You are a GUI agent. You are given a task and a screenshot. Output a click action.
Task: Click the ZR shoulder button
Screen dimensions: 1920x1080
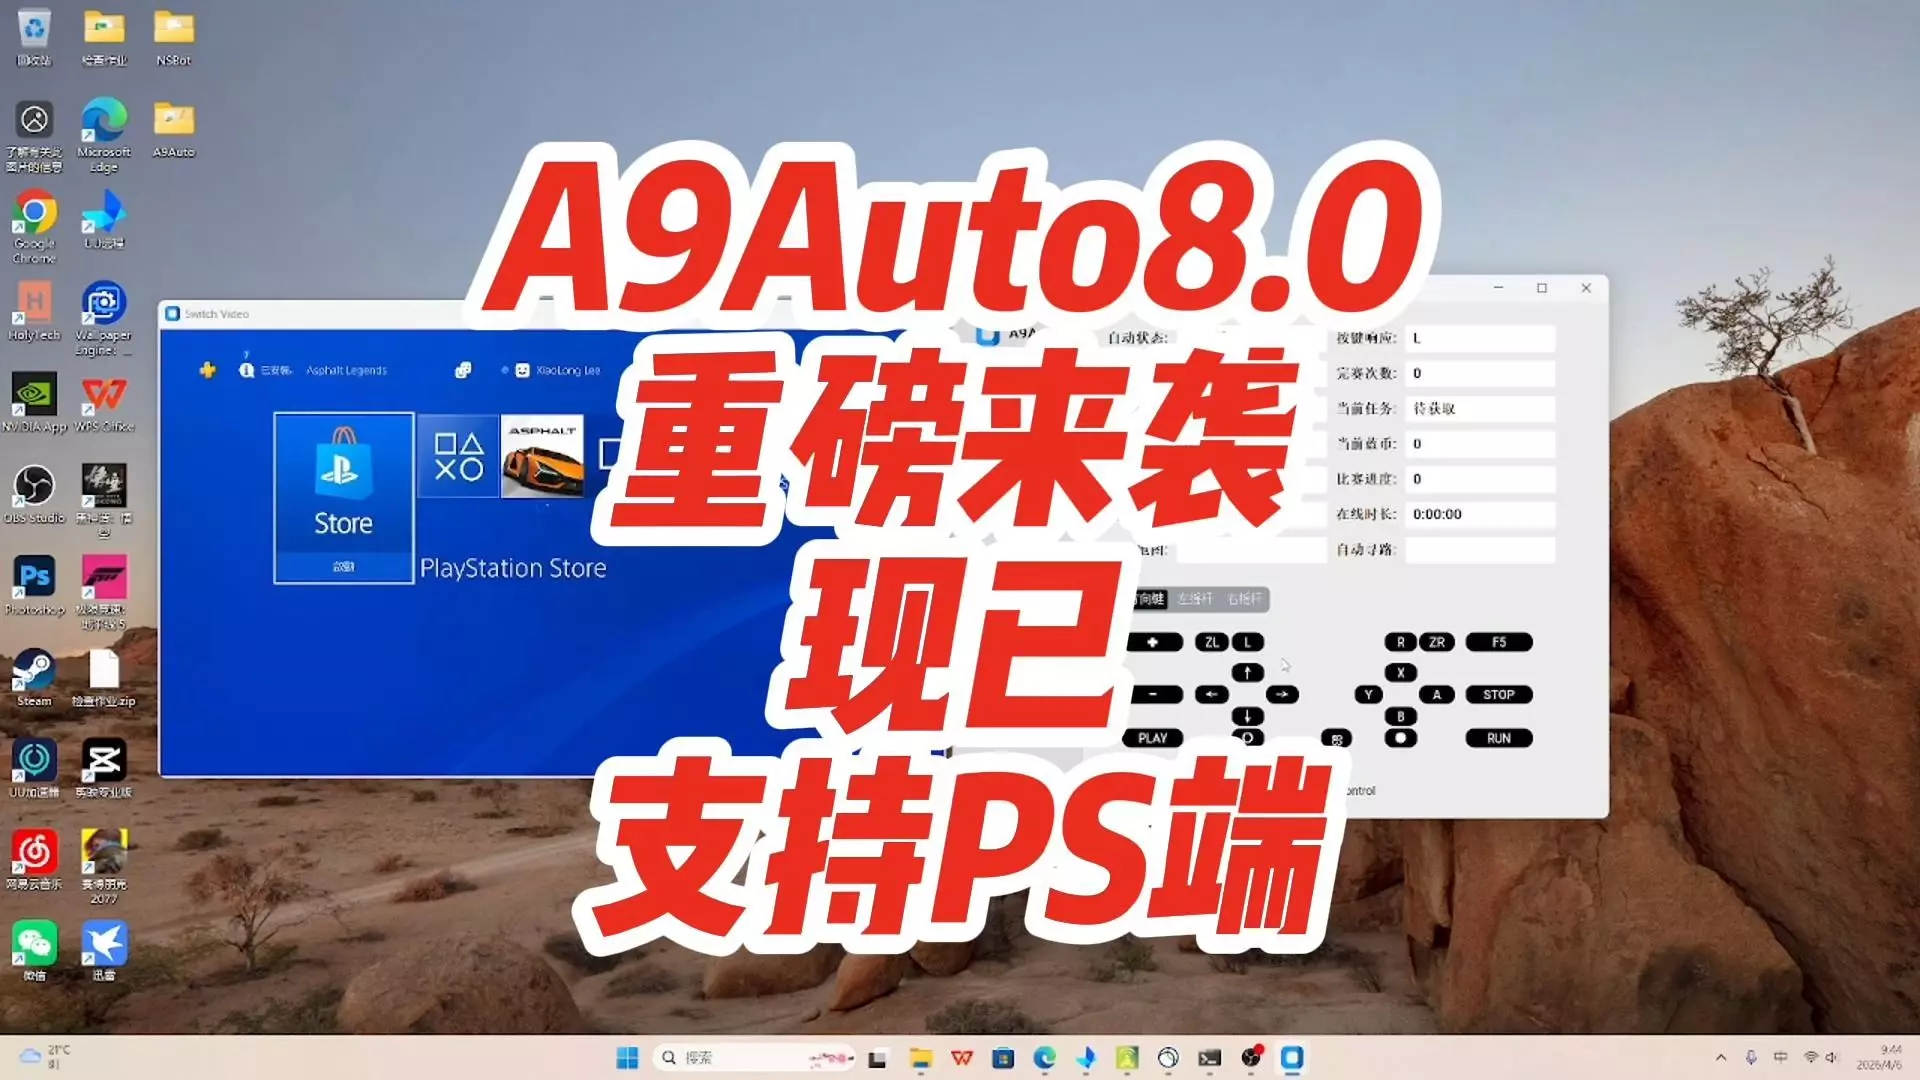coord(1437,642)
